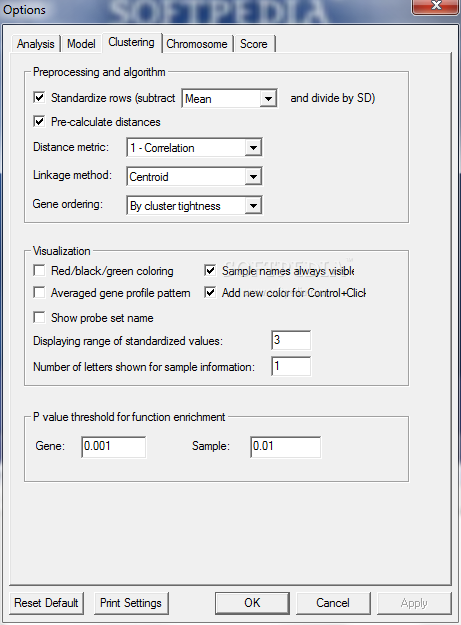Toggle Standardize rows checkbox
This screenshot has width=461, height=625.
click(39, 97)
